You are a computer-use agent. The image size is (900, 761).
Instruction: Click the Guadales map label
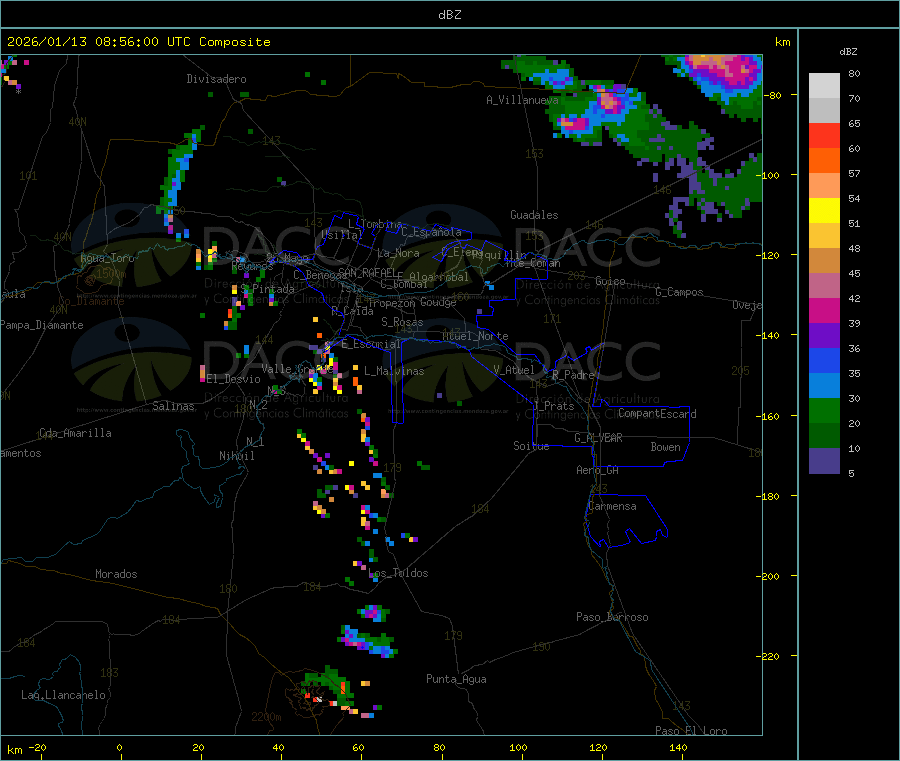coord(534,215)
